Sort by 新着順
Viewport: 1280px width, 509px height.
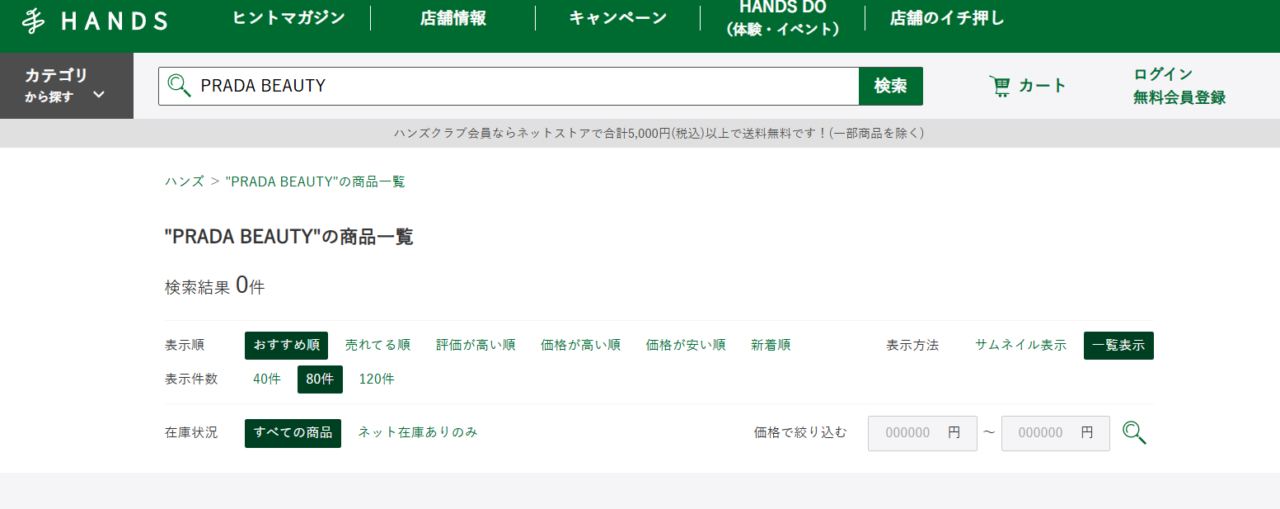(x=771, y=345)
